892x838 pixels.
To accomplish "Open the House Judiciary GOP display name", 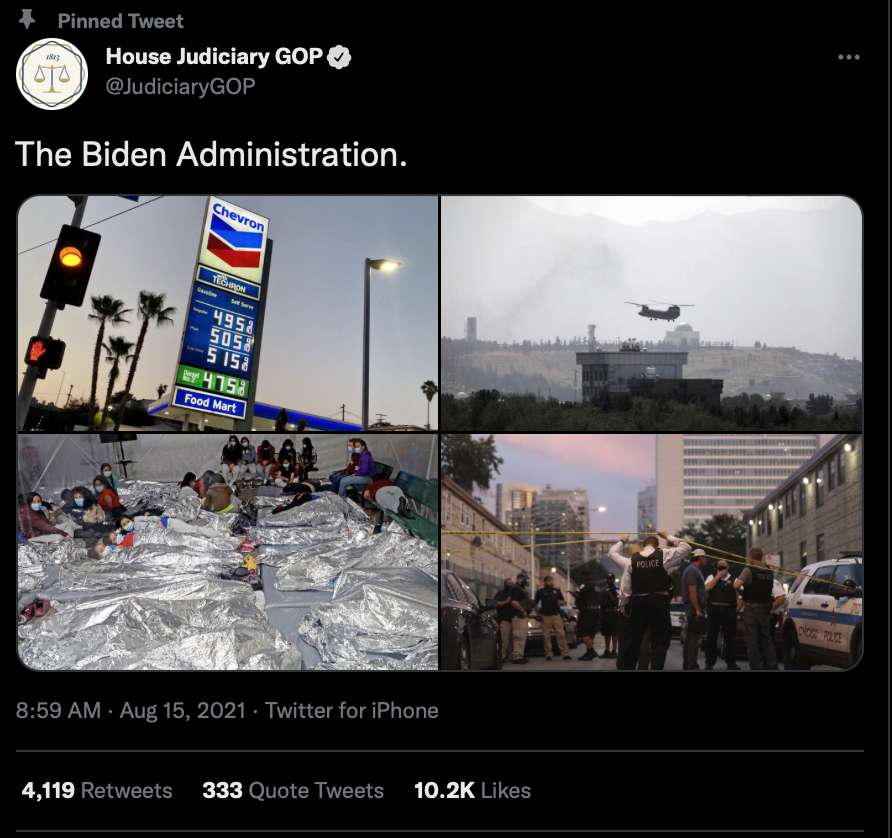I will click(x=214, y=57).
